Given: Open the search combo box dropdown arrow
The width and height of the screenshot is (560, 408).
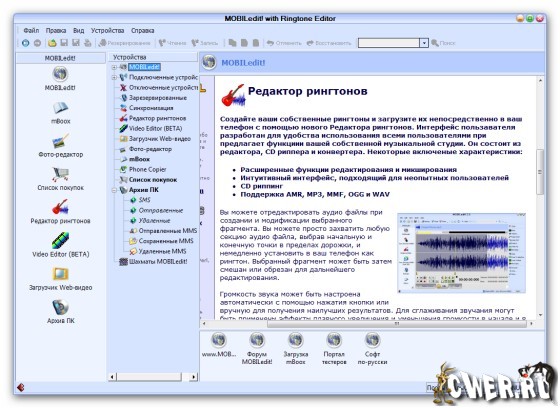Looking at the screenshot, I should (424, 43).
